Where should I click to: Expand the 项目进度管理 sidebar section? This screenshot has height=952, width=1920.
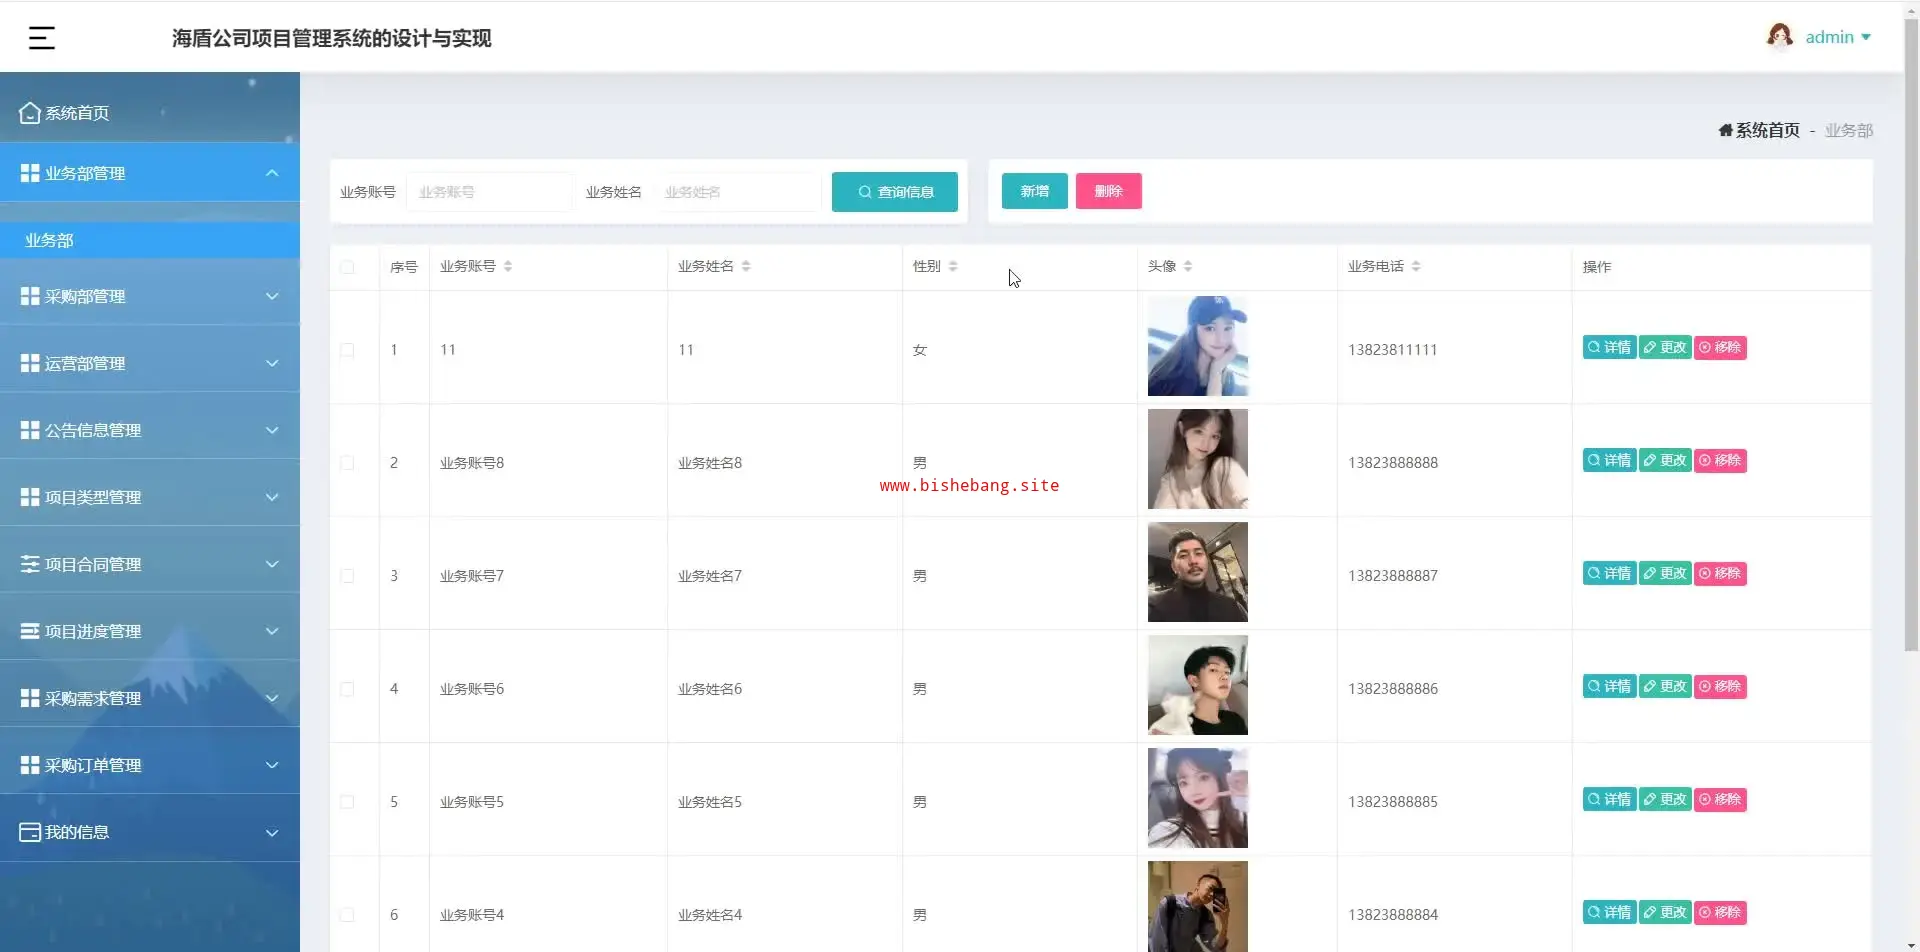pos(150,631)
